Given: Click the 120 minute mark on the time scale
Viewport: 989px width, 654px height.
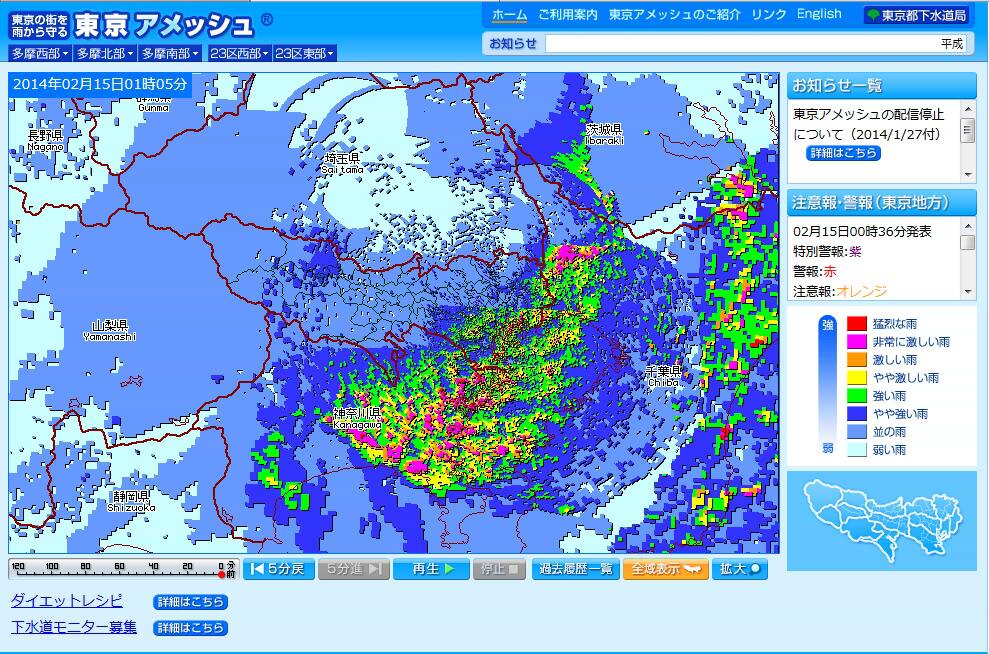Looking at the screenshot, I should coord(18,566).
